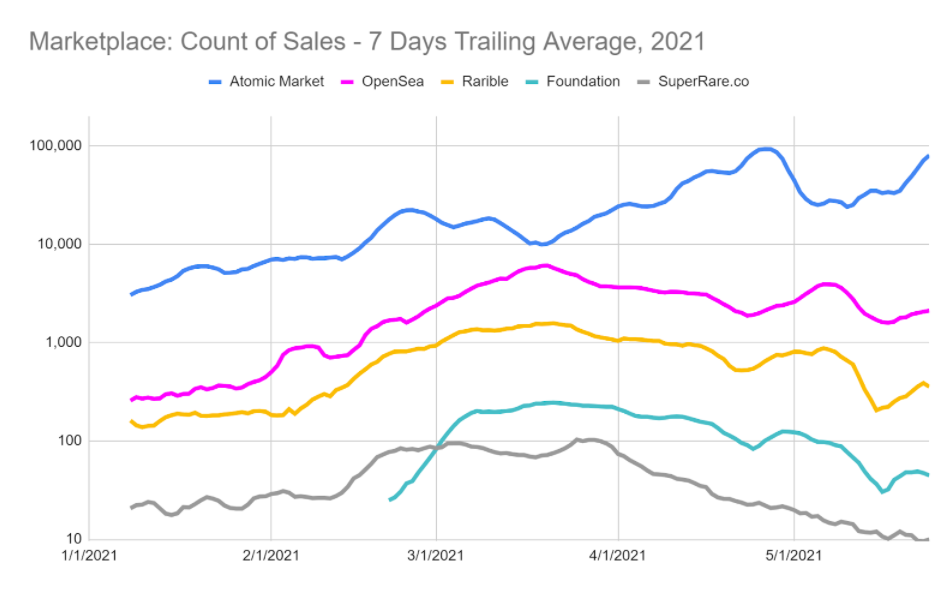Select the OpenSea legend label
This screenshot has height=592, width=952.
click(392, 81)
